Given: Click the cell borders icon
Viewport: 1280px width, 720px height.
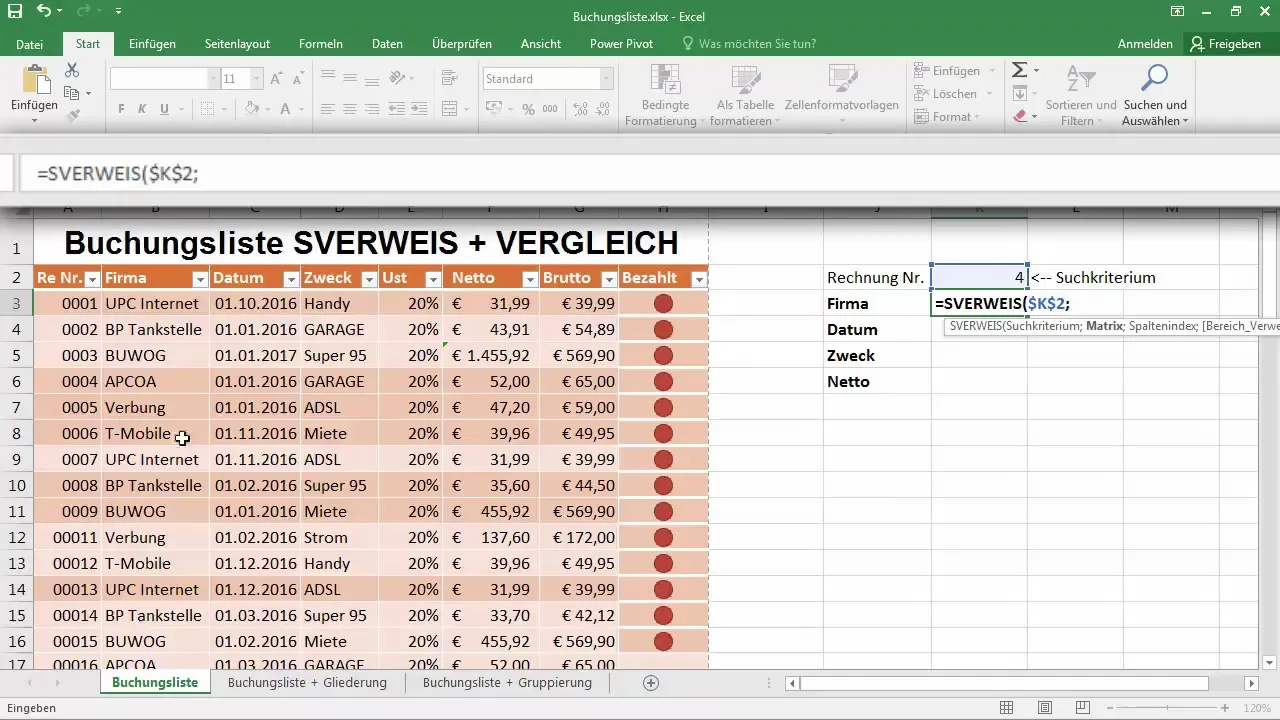Looking at the screenshot, I should (x=206, y=109).
